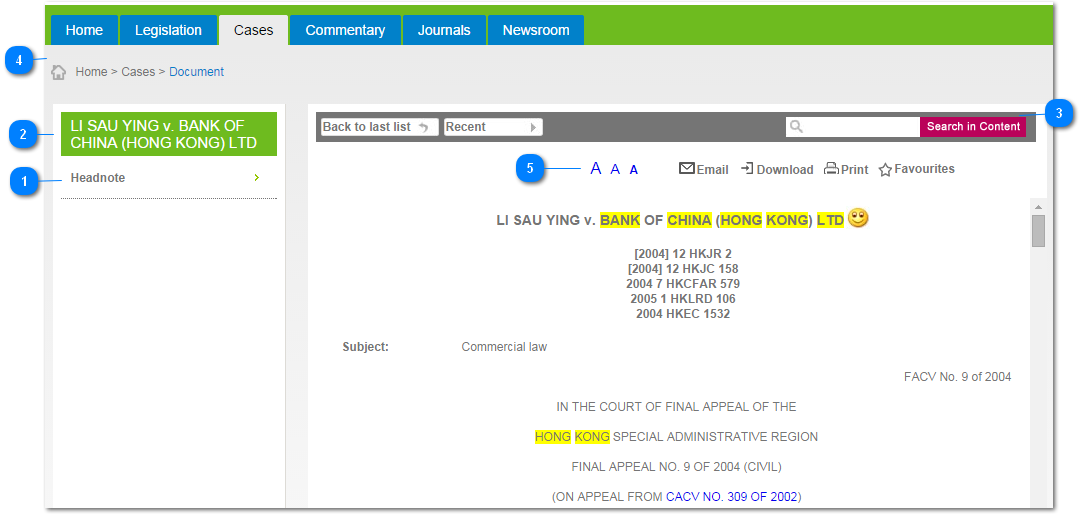1081x521 pixels.
Task: Click citation [2004] 12 HKJR 2
Action: (x=683, y=254)
